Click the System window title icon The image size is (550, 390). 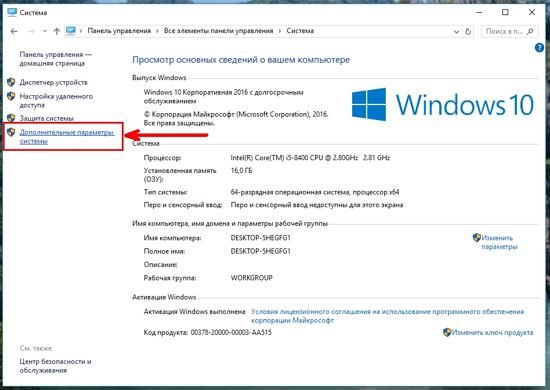coord(12,12)
